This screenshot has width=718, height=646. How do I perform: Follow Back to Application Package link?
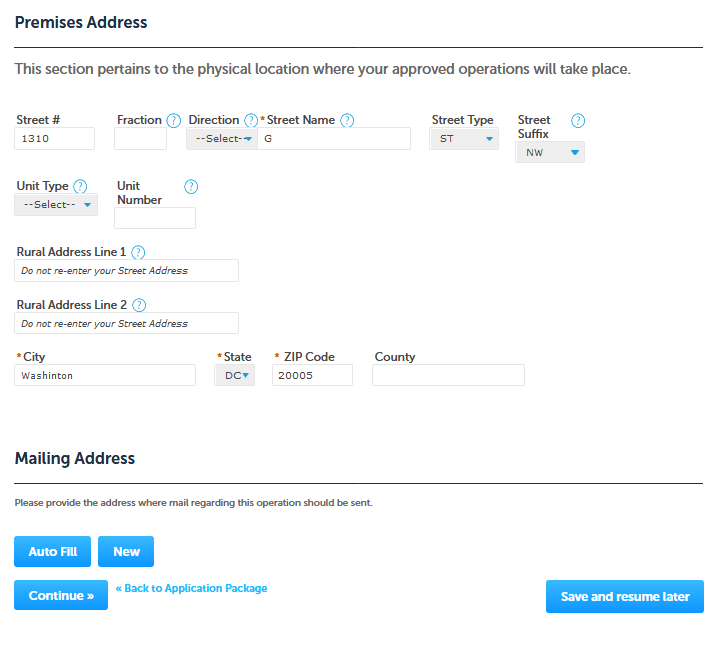191,588
